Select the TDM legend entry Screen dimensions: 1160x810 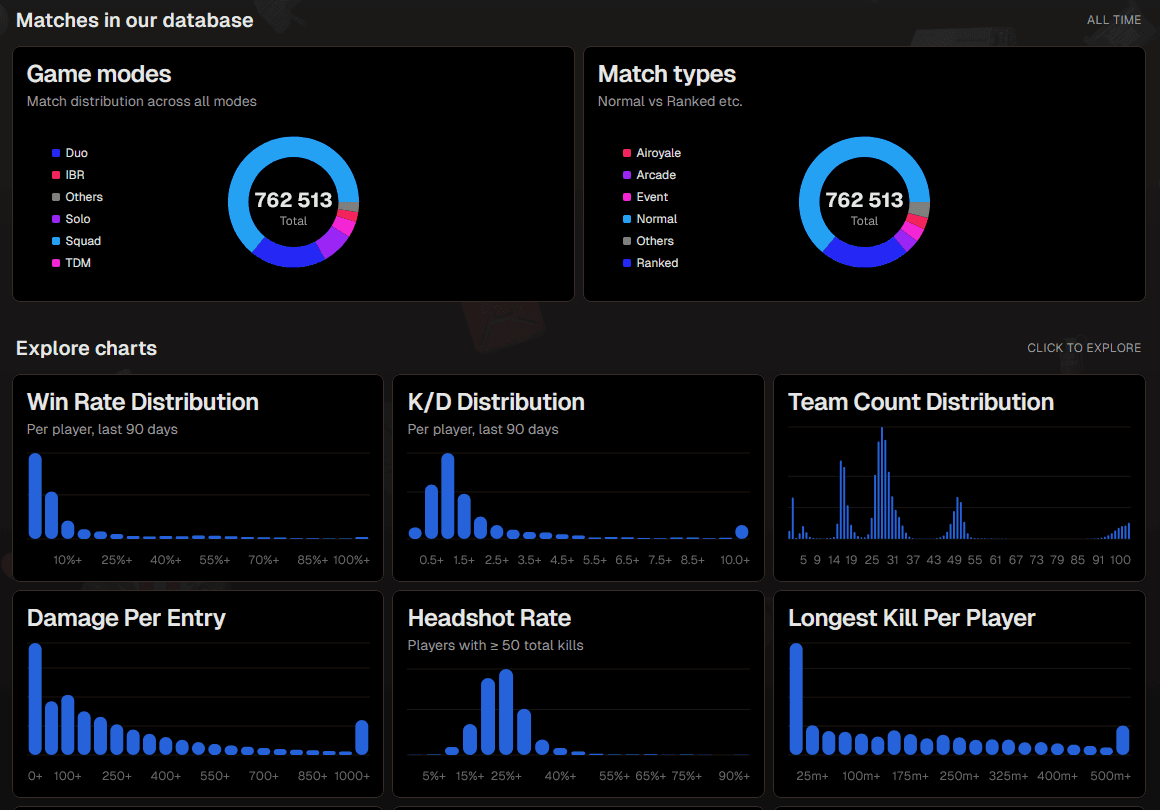77,263
